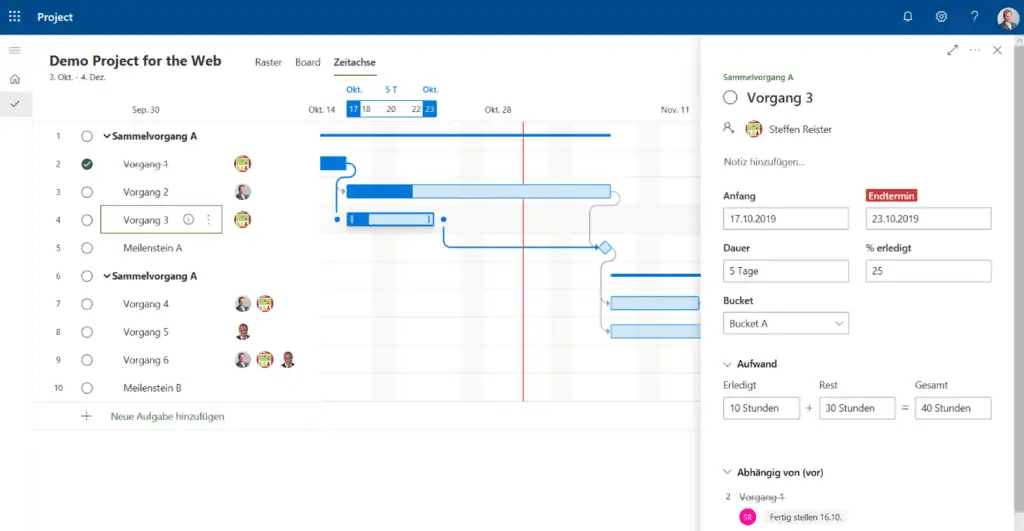This screenshot has width=1024, height=531.
Task: Collapse the Aufwand section
Action: [727, 365]
